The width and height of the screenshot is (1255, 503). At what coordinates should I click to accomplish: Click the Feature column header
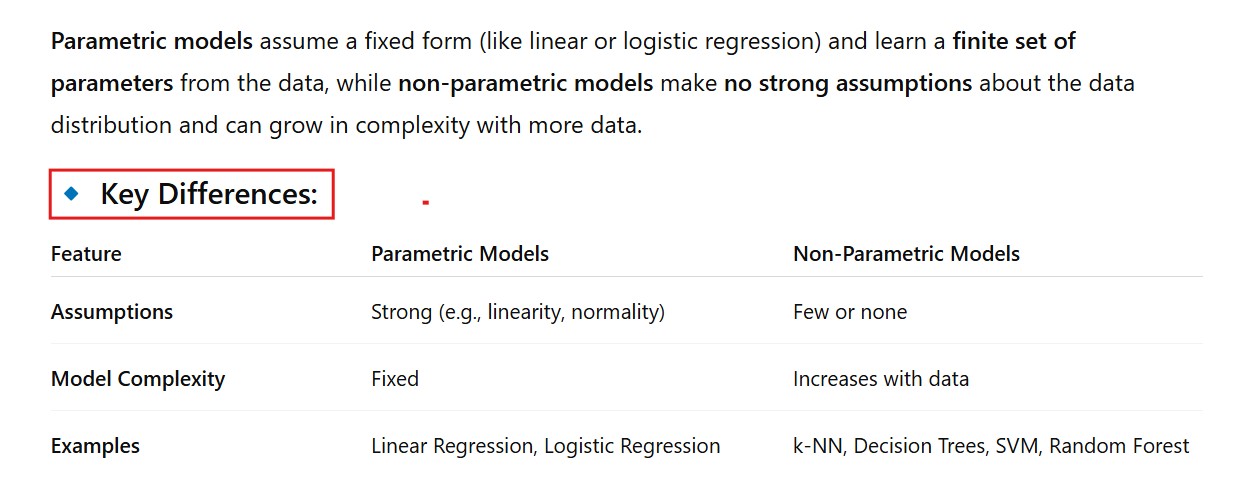86,254
